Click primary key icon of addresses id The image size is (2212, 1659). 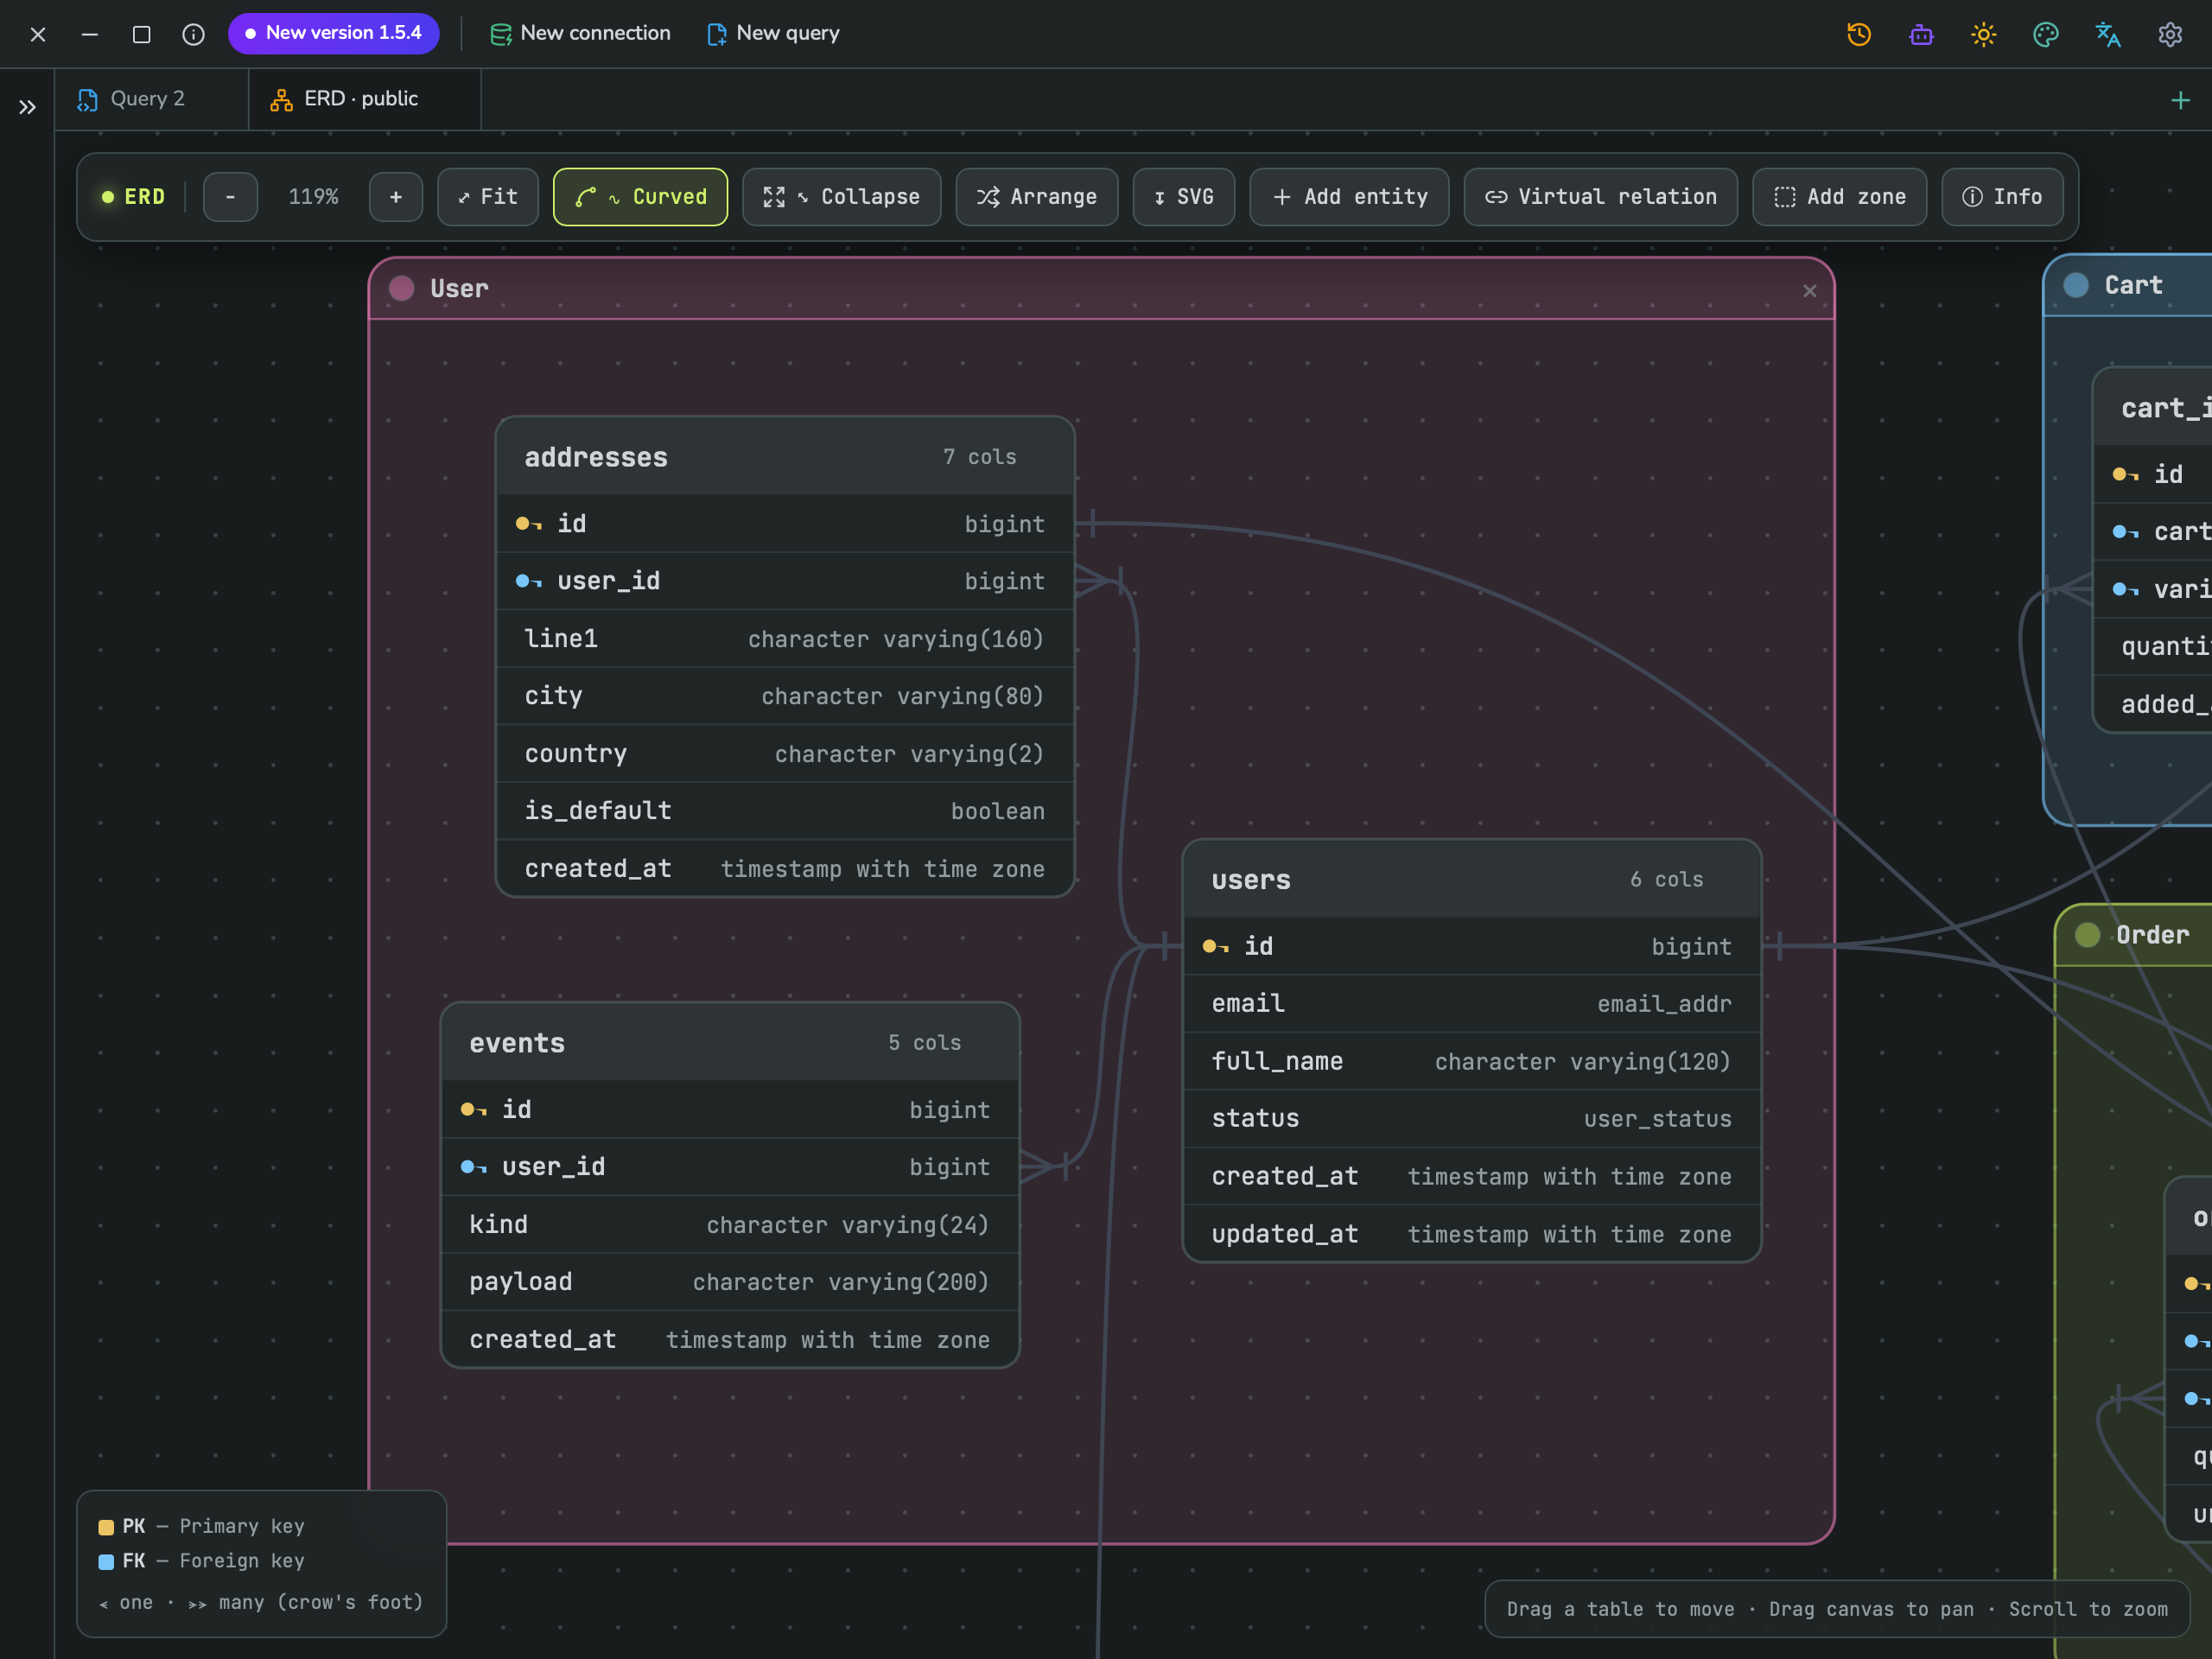528,524
